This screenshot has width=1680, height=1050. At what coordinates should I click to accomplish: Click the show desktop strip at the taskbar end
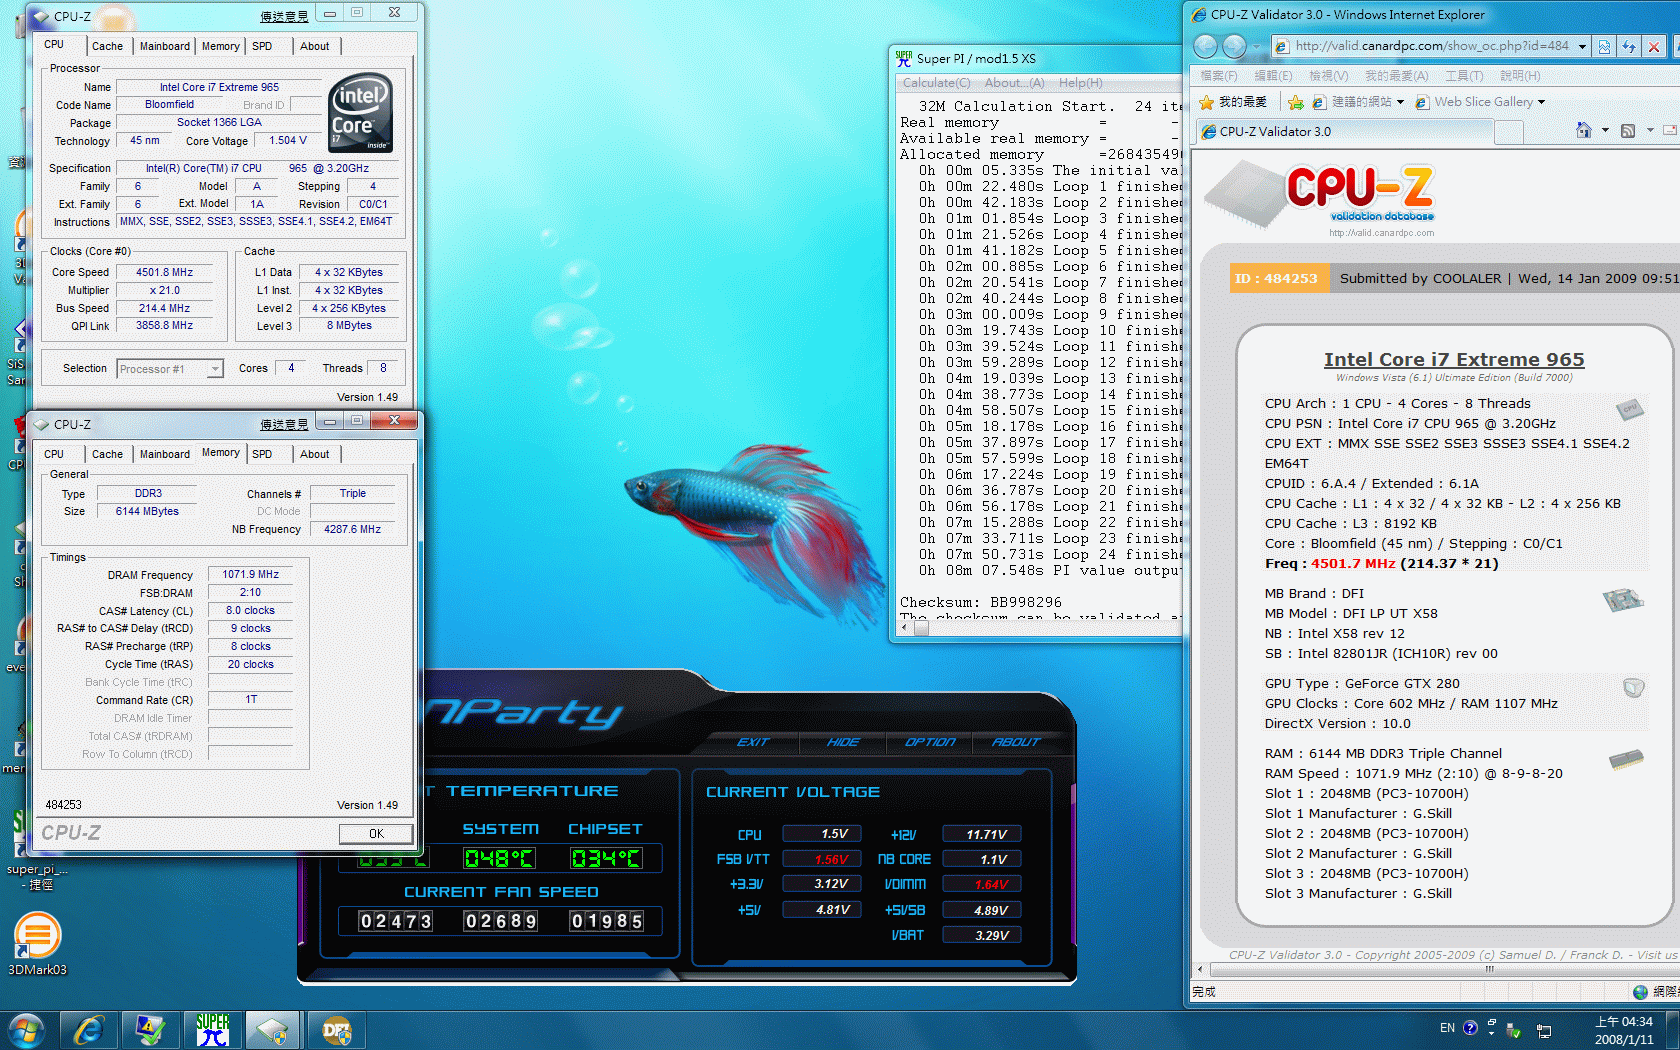[x=1673, y=1030]
